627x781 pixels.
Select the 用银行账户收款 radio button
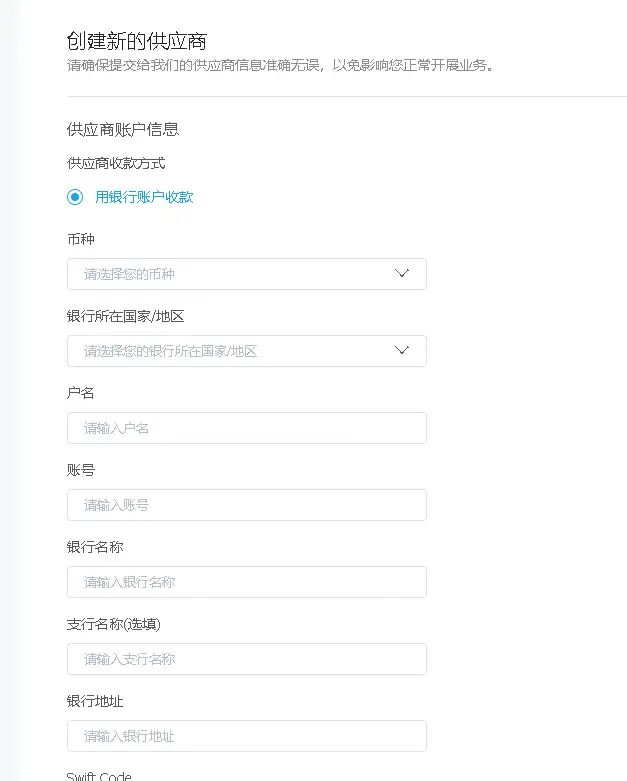coord(75,197)
